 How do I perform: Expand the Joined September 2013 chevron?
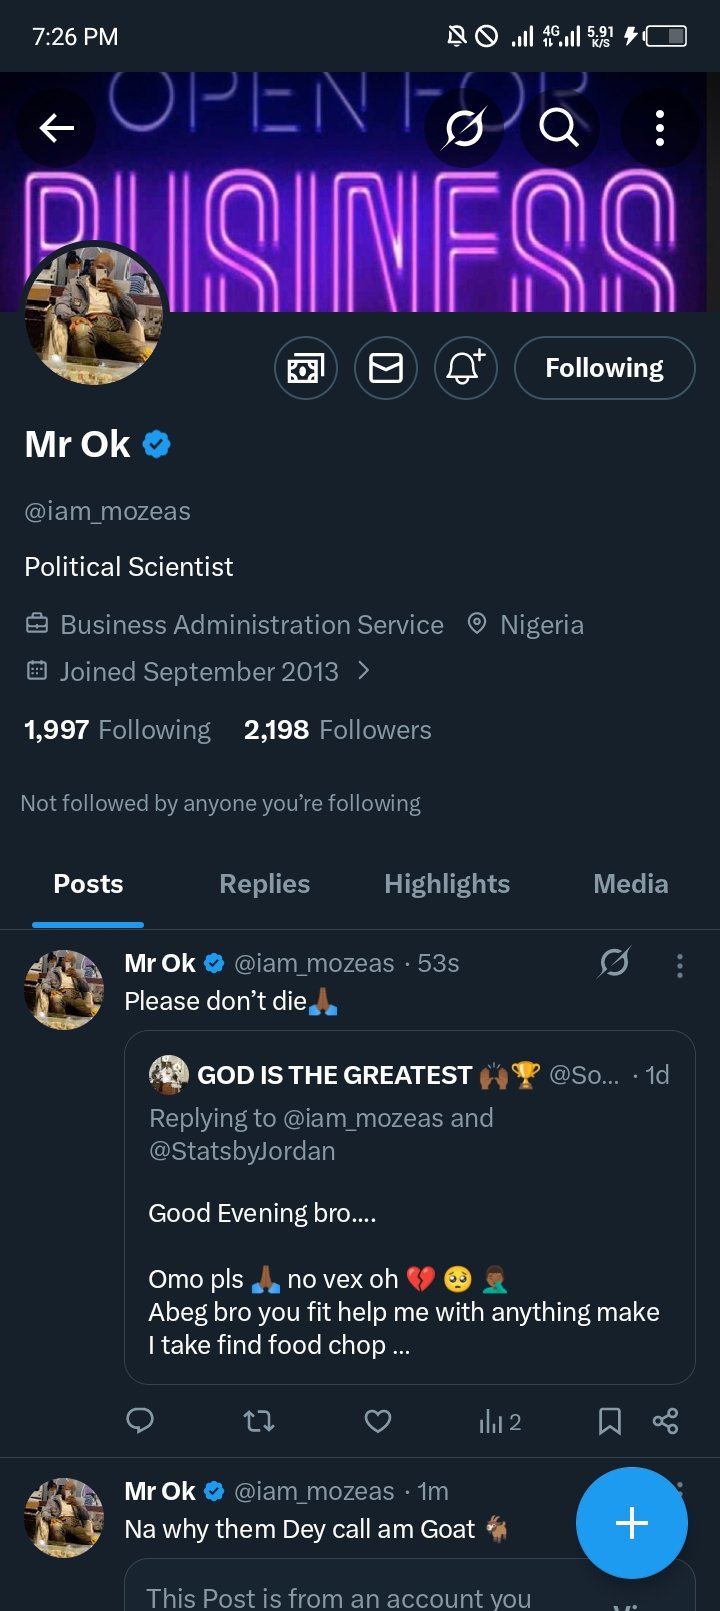(364, 671)
